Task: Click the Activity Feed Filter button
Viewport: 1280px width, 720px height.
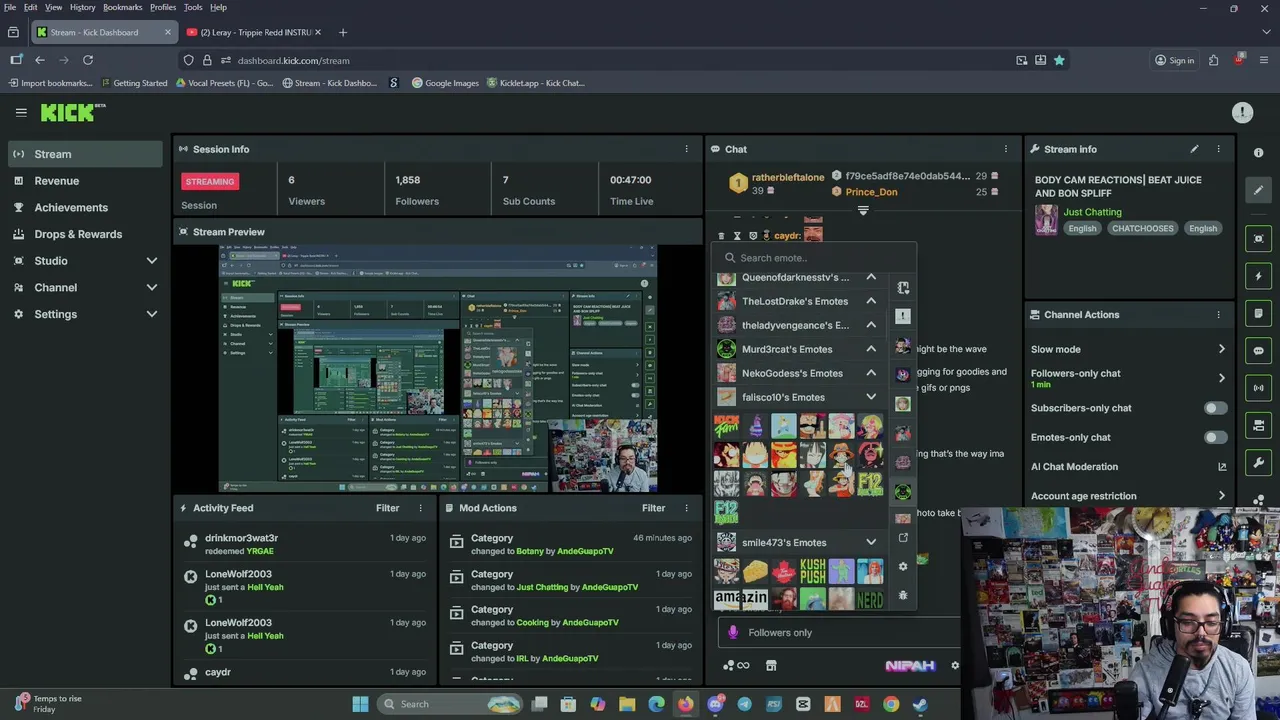Action: 387,508
